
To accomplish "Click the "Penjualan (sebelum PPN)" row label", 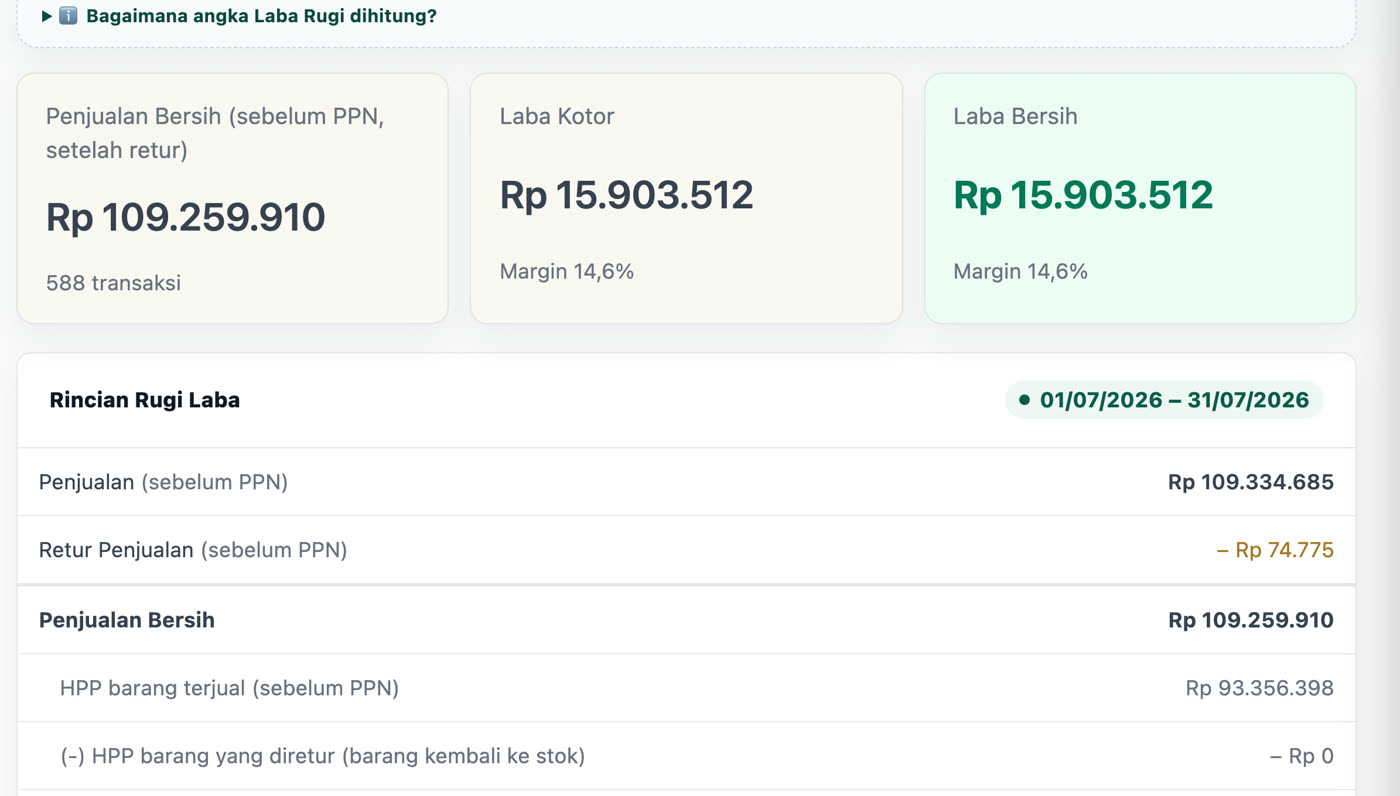I will (x=163, y=482).
